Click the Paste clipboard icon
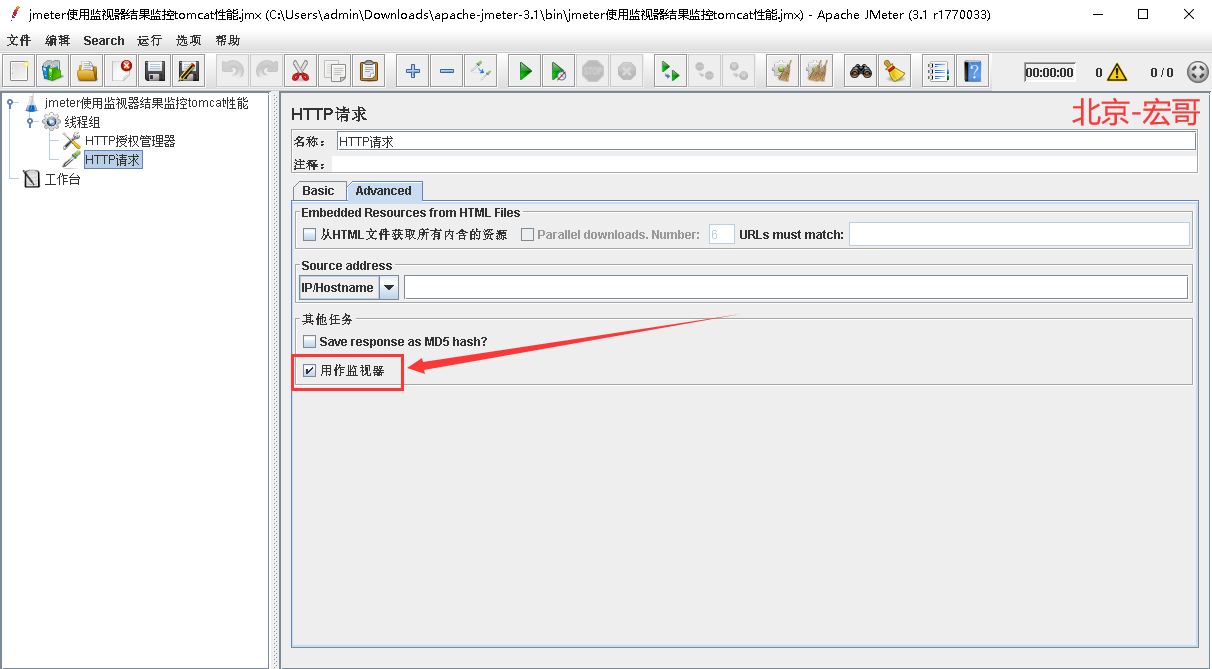Image resolution: width=1212 pixels, height=669 pixels. coord(368,71)
